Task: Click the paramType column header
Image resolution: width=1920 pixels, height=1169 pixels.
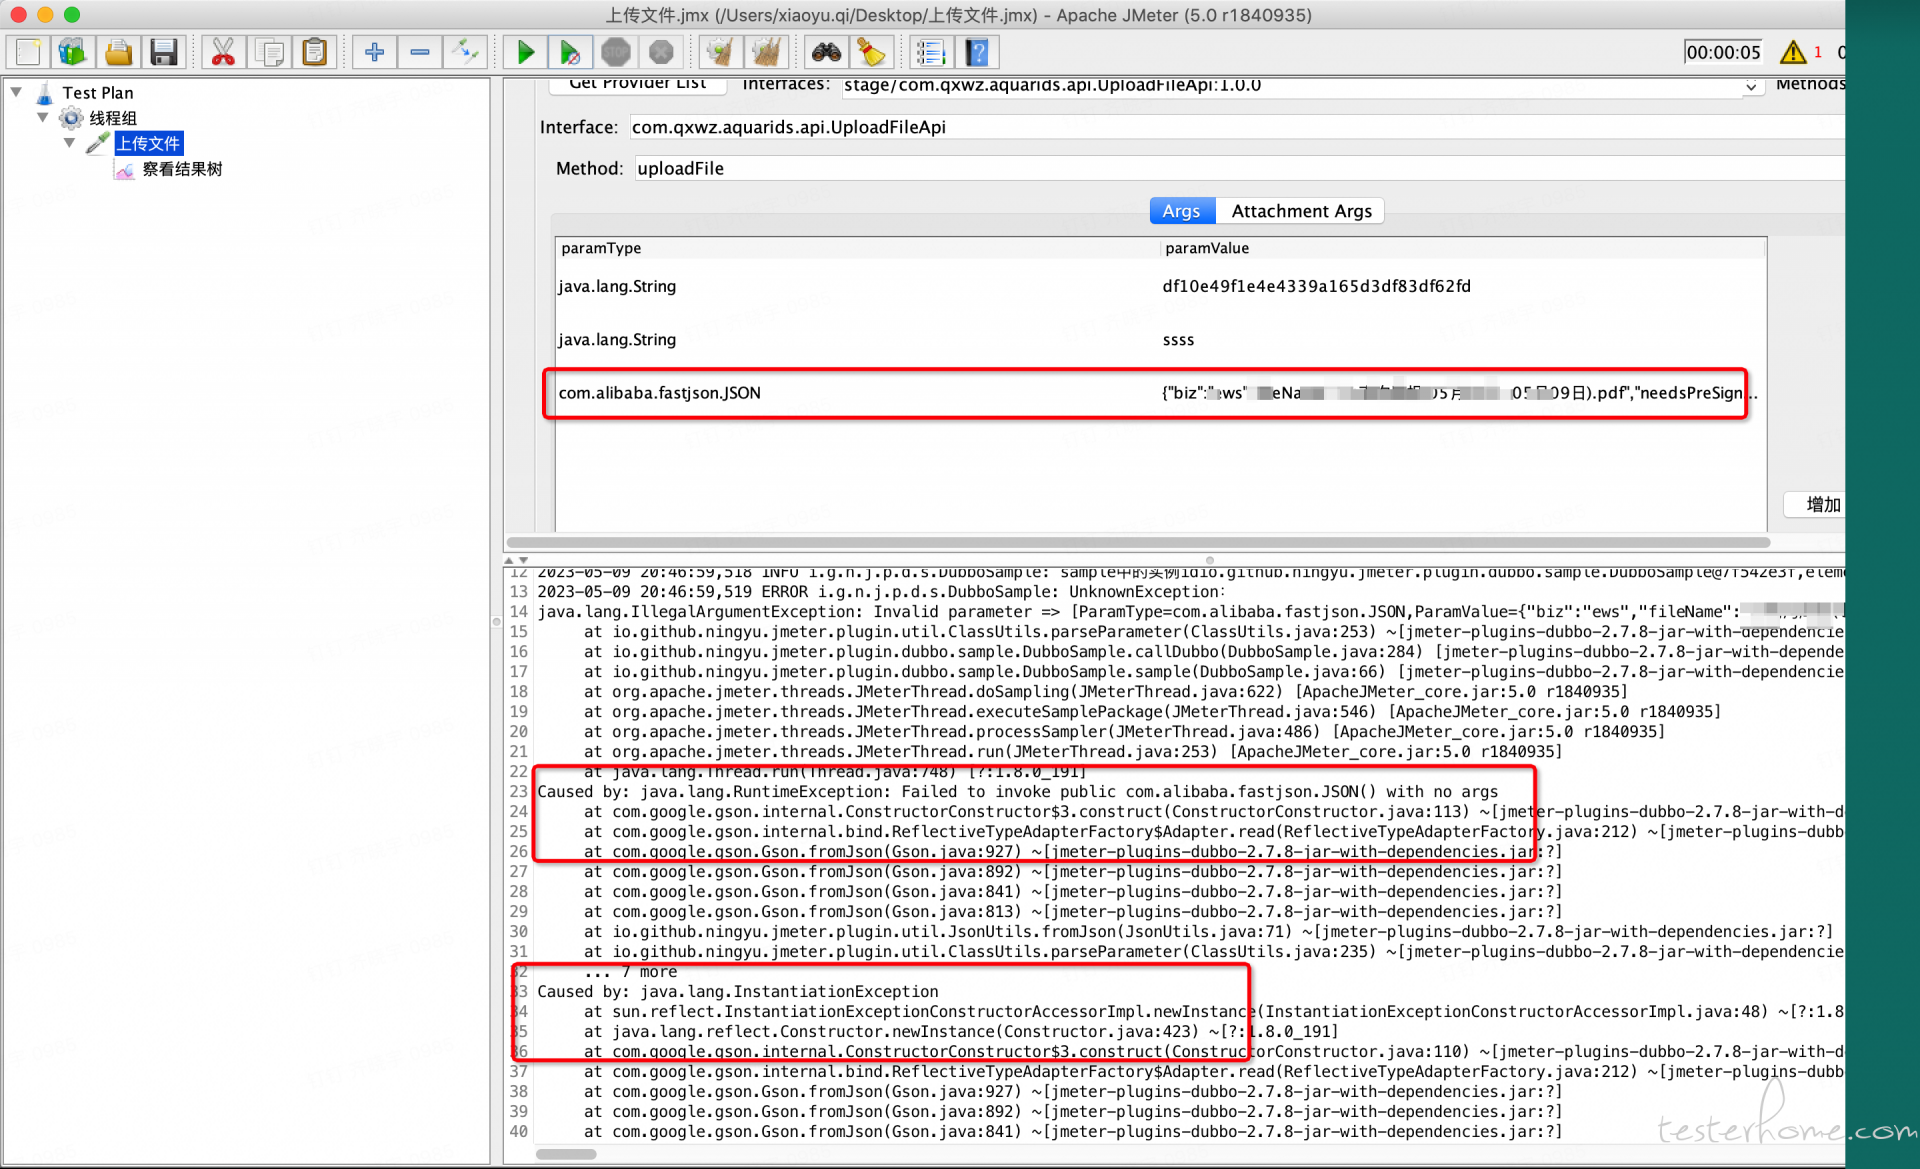Action: pos(858,248)
